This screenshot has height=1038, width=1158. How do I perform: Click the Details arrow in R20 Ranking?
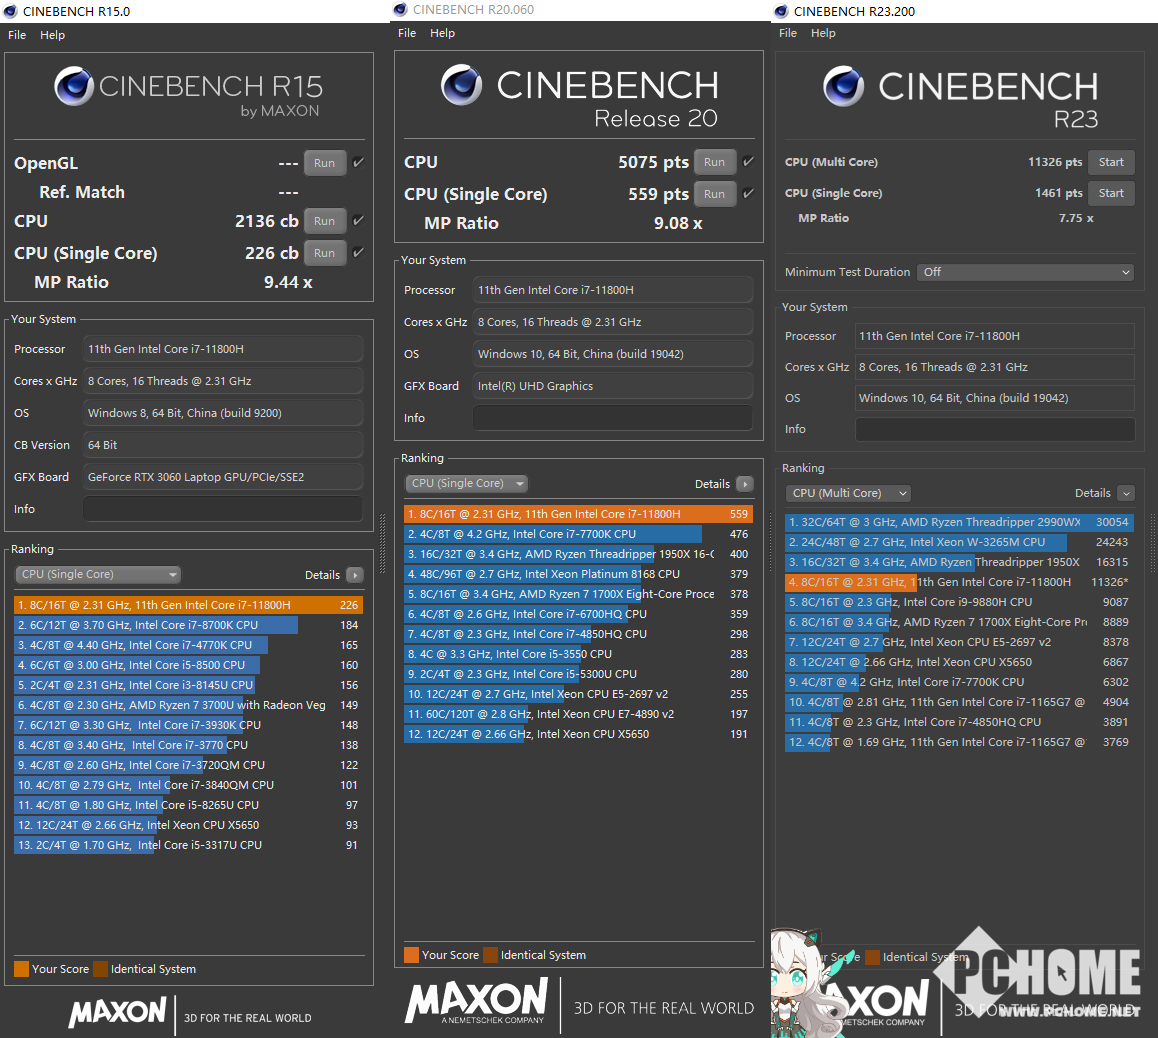pyautogui.click(x=745, y=484)
